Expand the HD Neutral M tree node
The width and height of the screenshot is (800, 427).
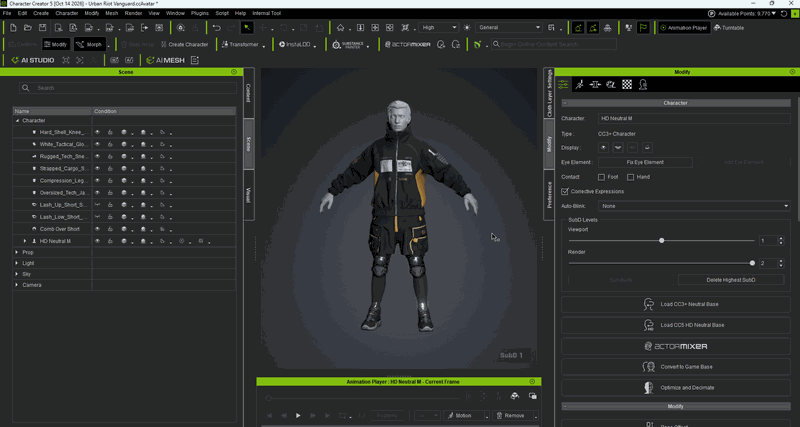pos(24,241)
